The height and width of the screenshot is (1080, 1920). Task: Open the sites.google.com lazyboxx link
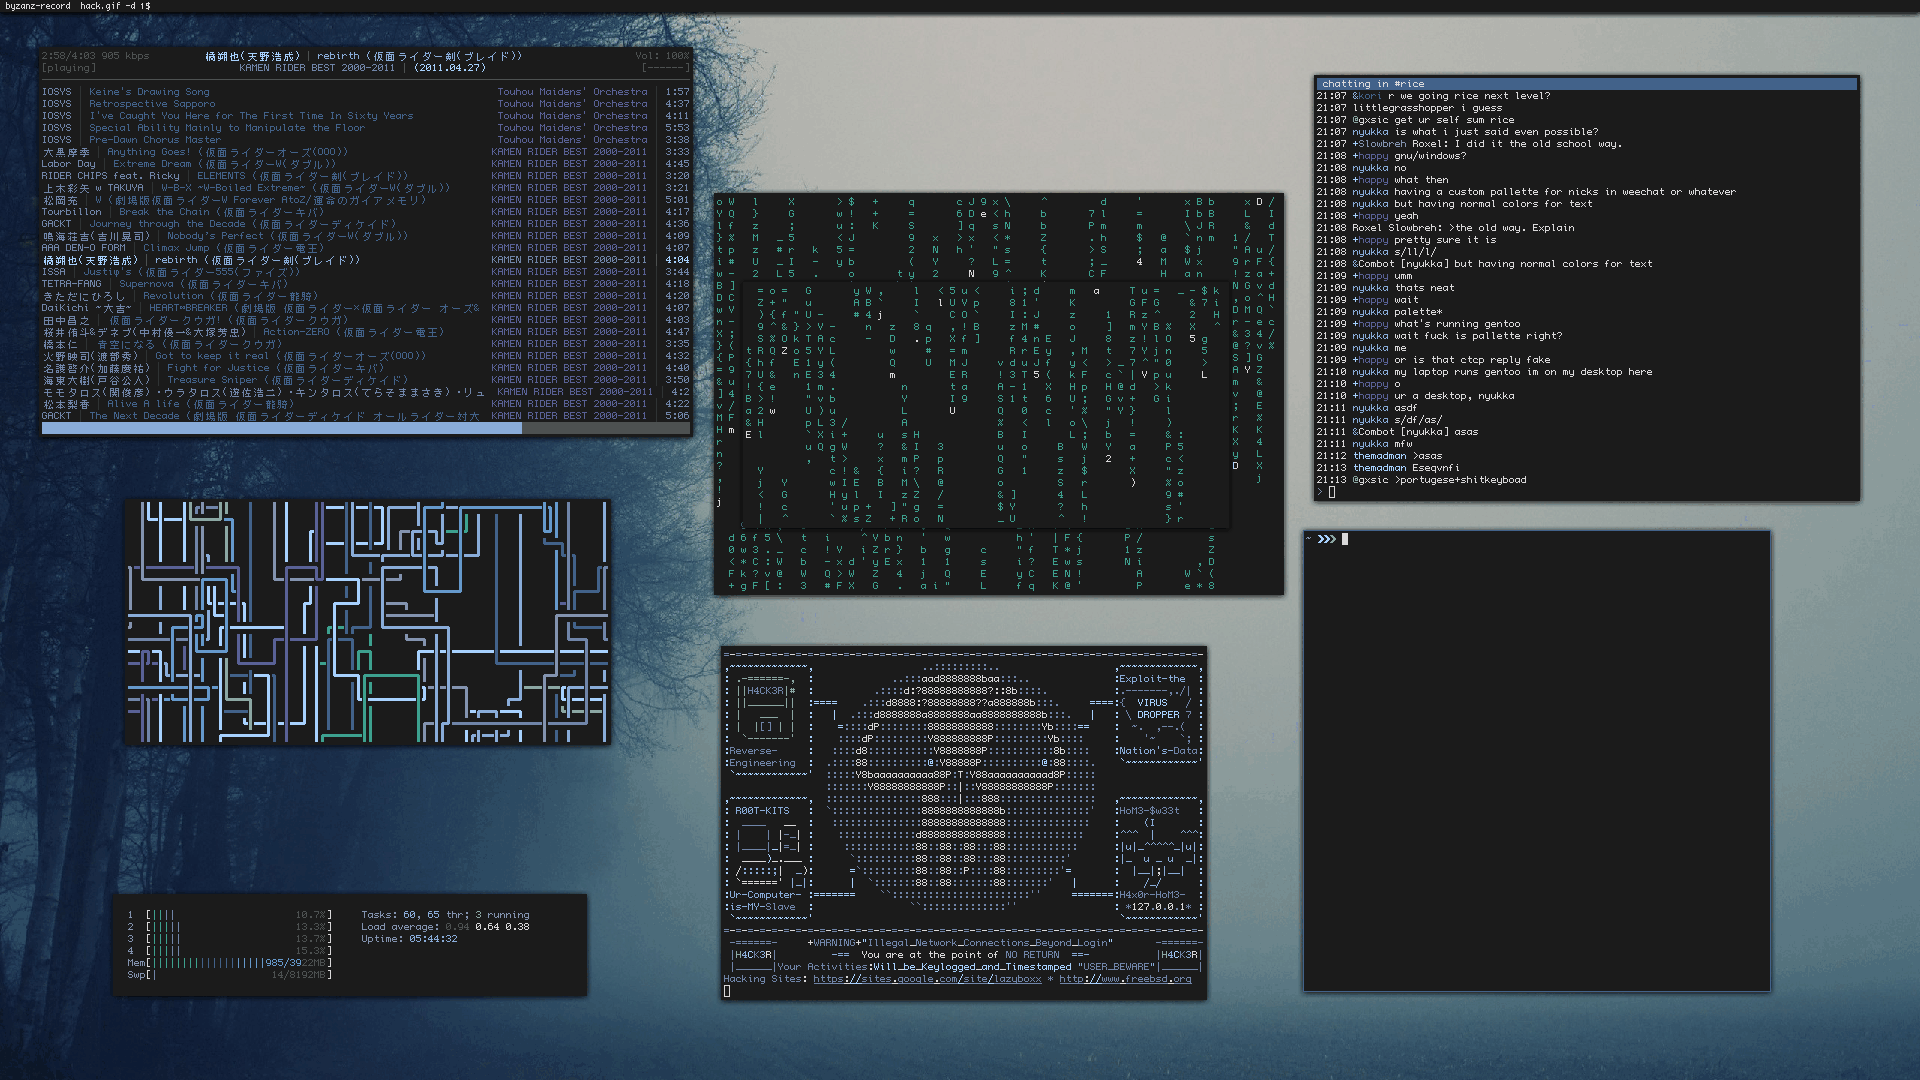(x=927, y=979)
